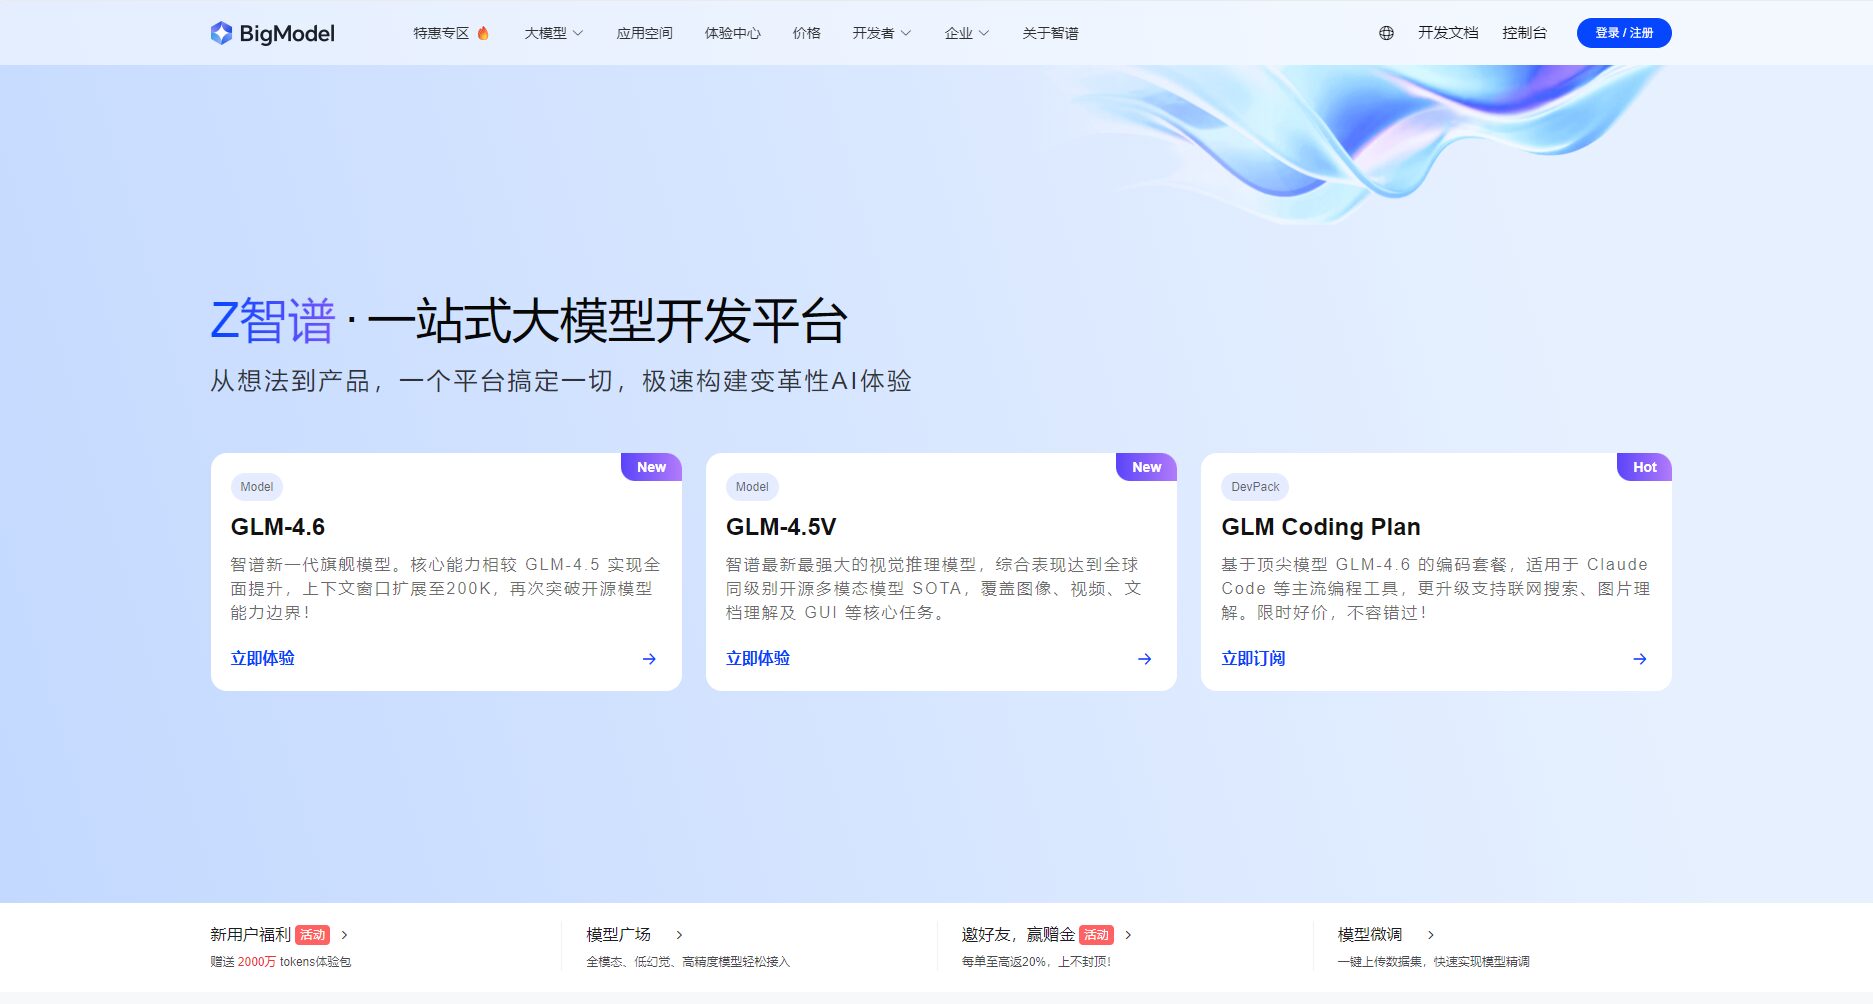The height and width of the screenshot is (1004, 1873).
Task: Open the 体验中心 nav item
Action: pos(732,33)
